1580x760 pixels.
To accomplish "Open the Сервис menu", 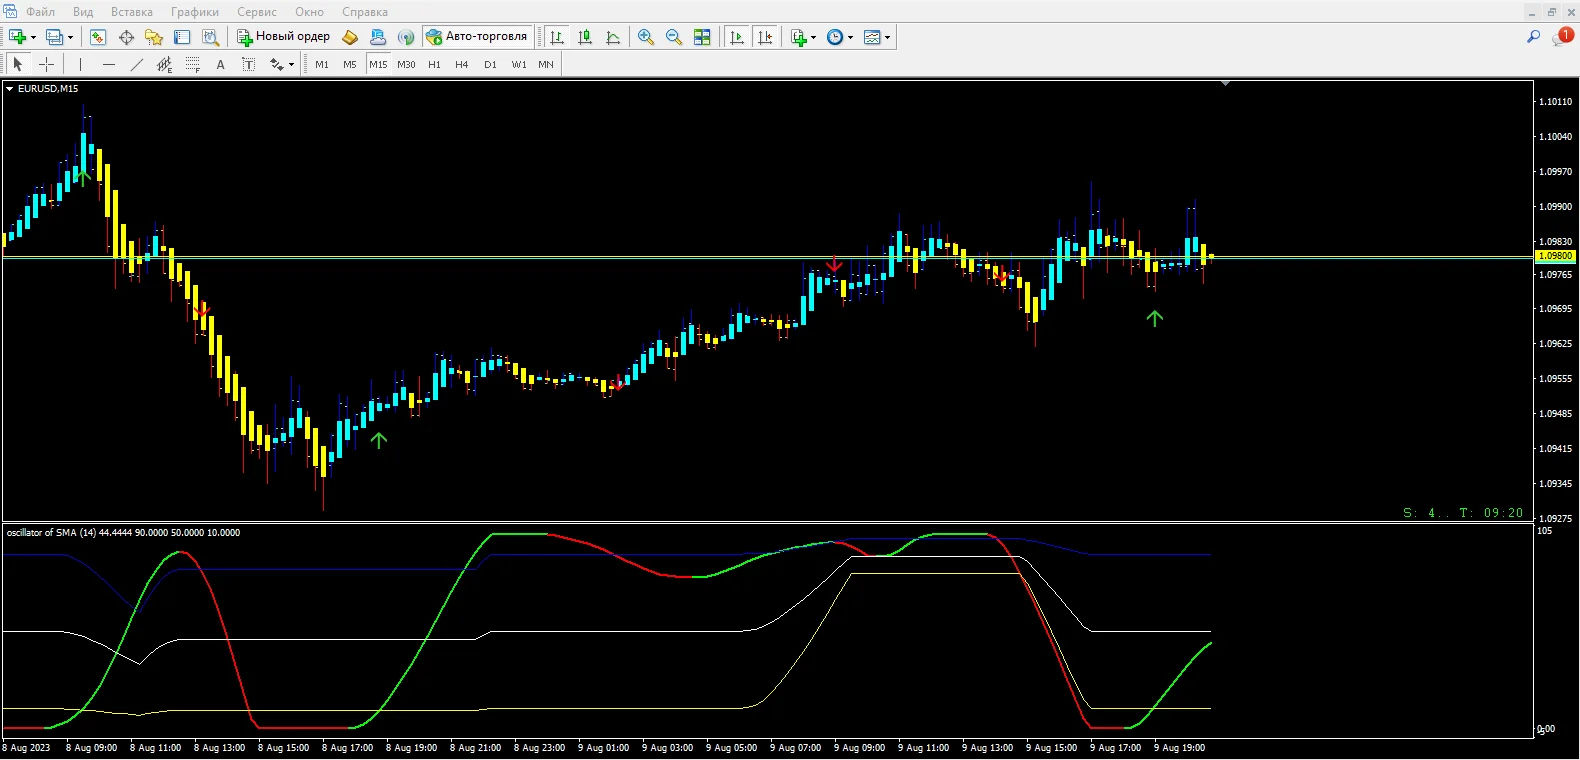I will click(x=257, y=12).
